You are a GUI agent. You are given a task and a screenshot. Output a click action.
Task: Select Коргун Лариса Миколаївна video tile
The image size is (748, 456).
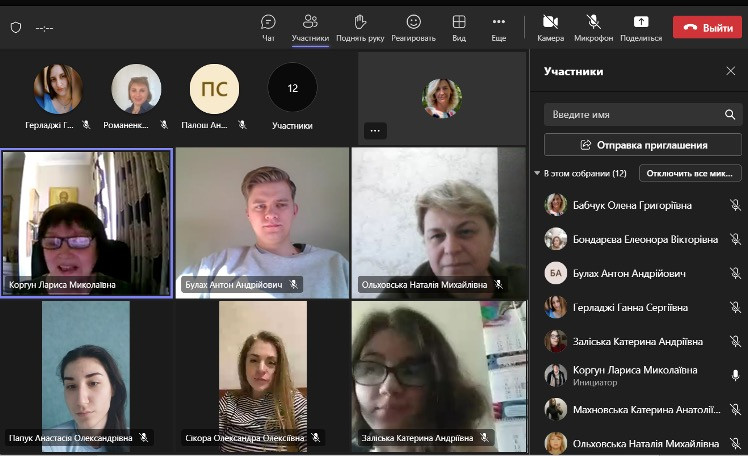87,223
